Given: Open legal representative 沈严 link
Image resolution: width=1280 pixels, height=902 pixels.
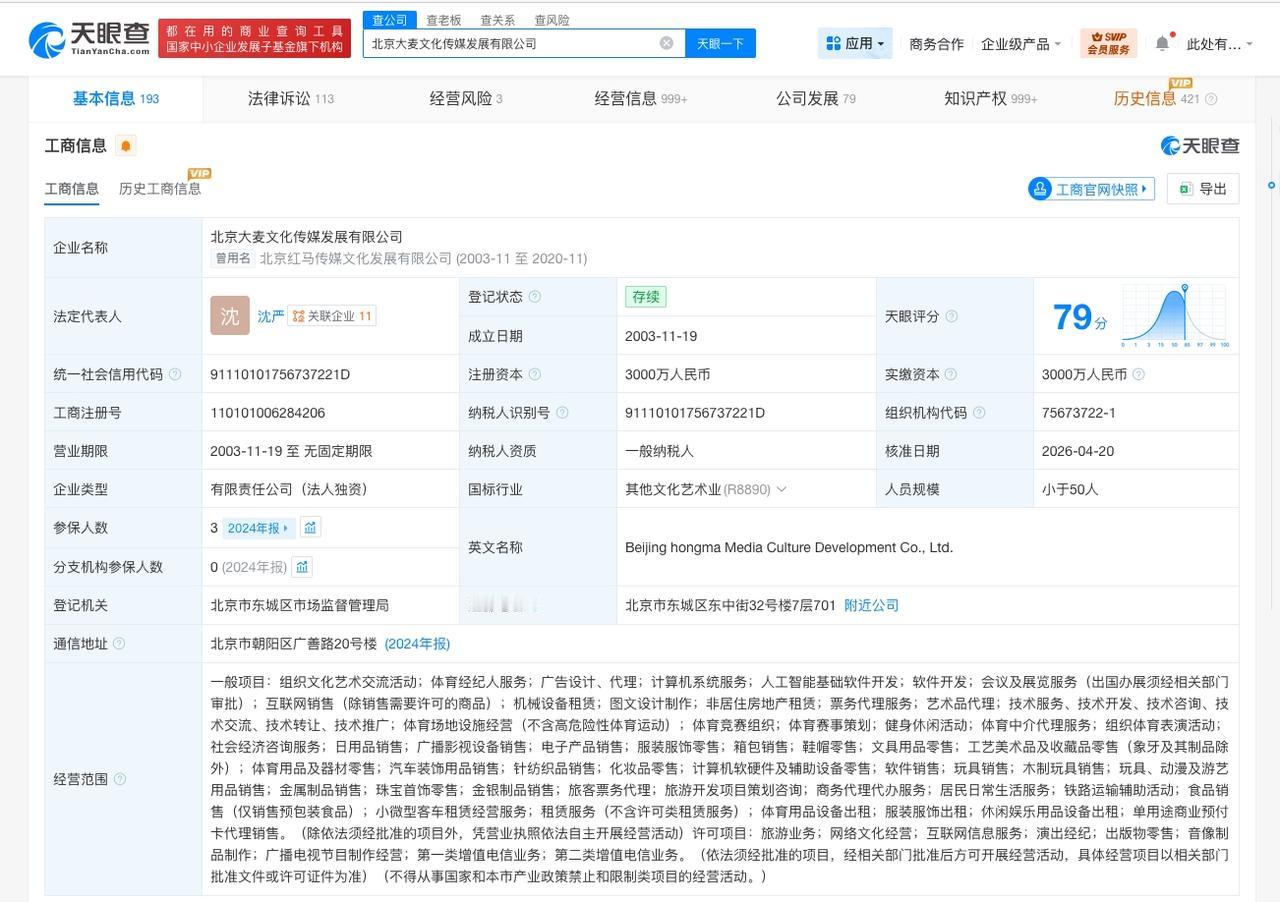Looking at the screenshot, I should 271,316.
